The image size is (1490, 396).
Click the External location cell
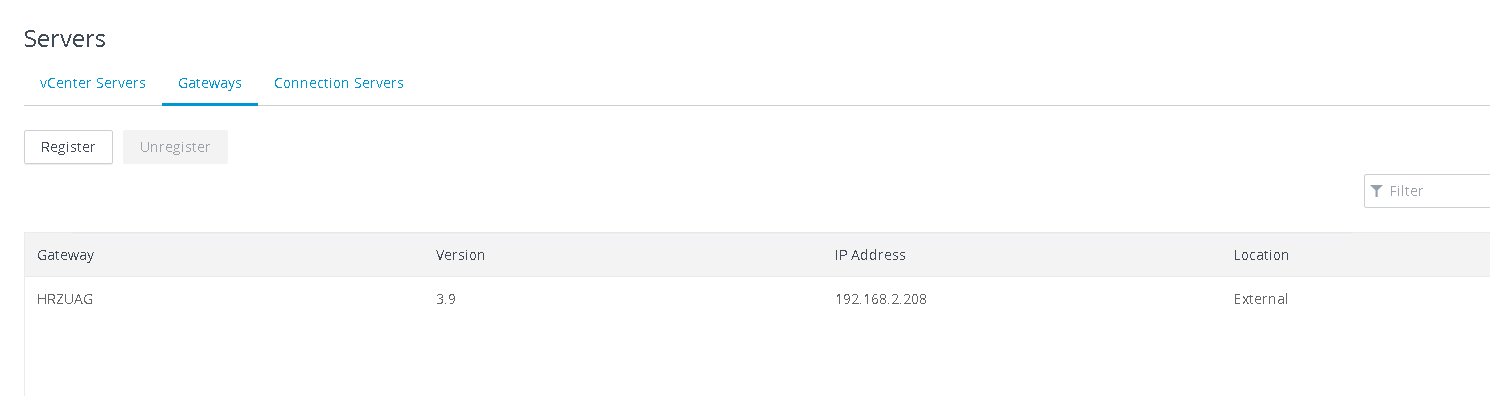1261,299
